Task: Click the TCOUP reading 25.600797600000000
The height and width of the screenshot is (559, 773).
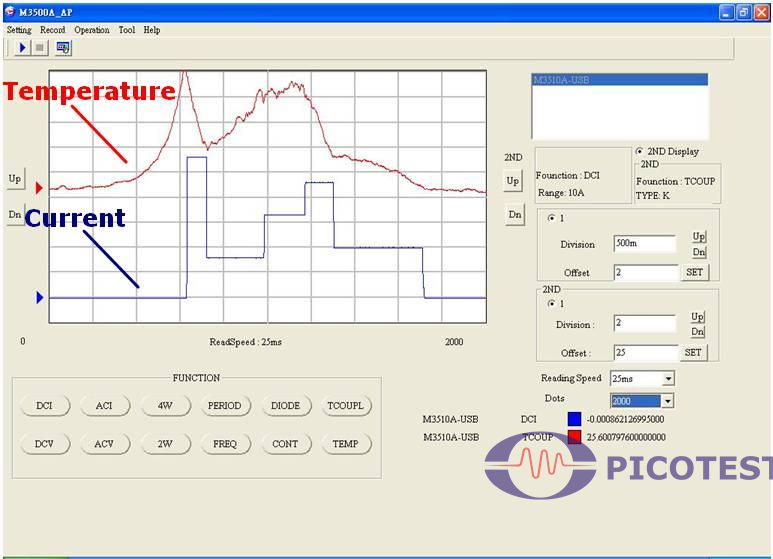Action: point(626,437)
